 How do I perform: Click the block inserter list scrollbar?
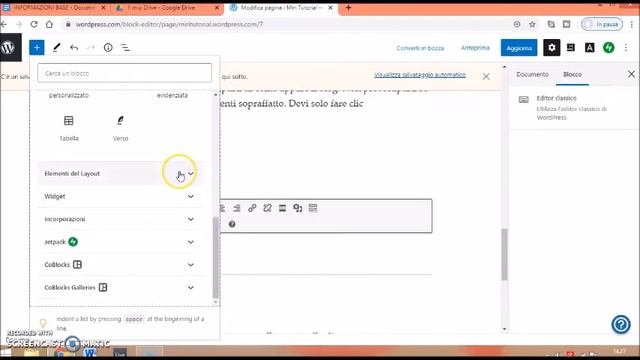tap(216, 257)
